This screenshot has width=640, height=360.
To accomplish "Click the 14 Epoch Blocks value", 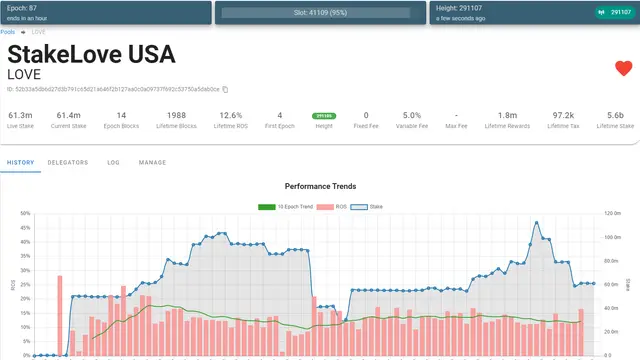I will coord(121,116).
